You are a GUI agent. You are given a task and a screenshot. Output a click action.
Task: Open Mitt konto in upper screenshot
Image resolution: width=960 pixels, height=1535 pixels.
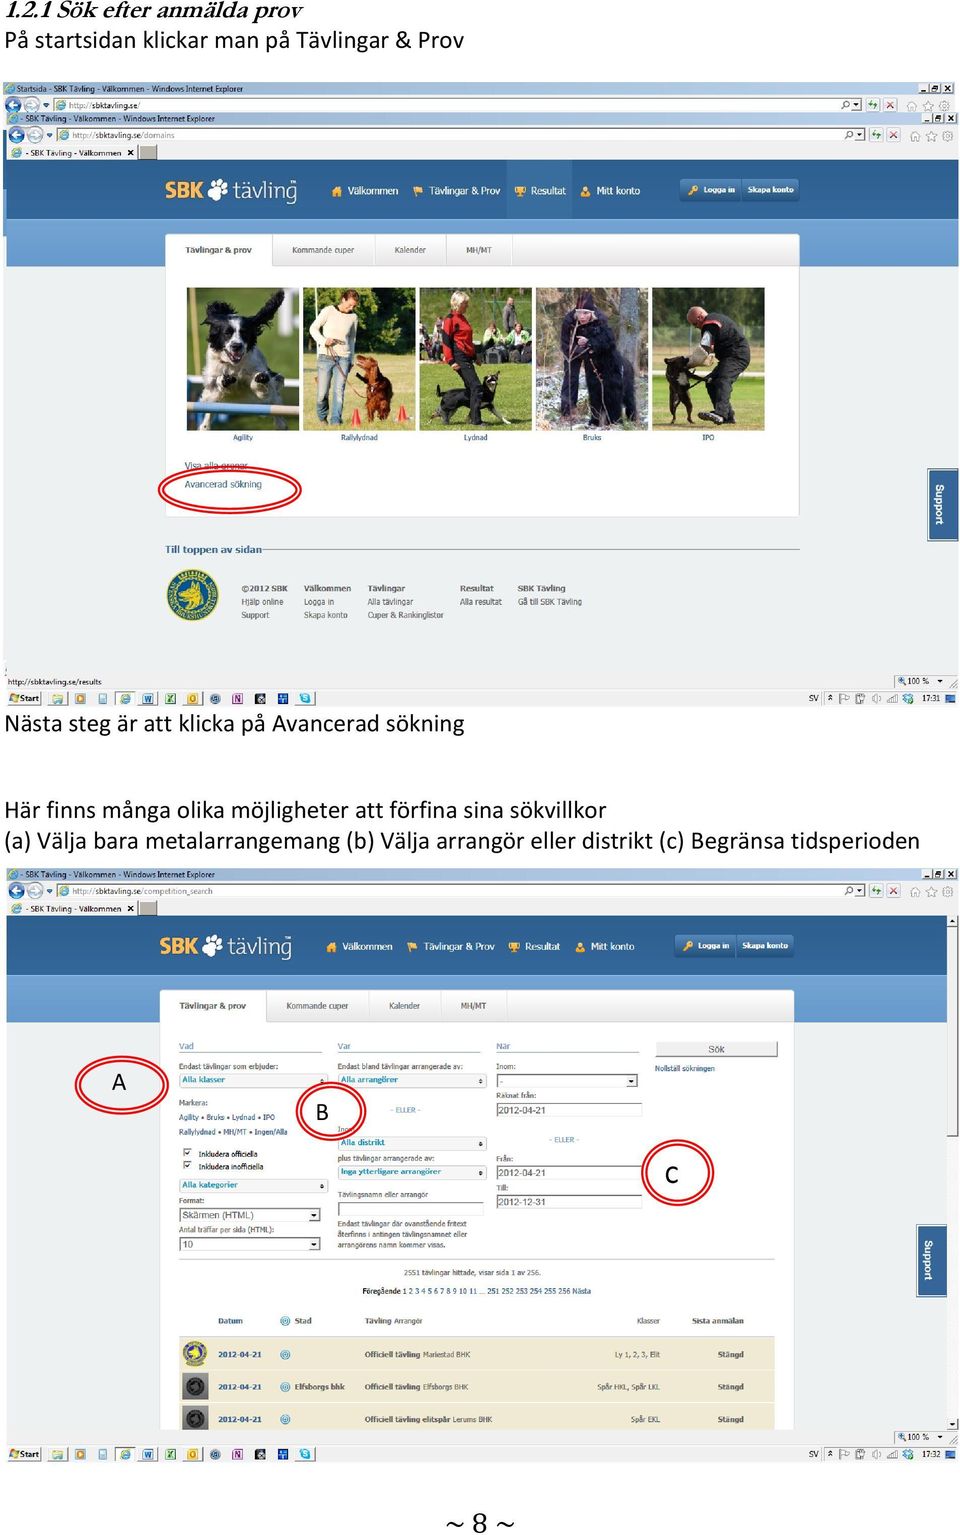[x=610, y=190]
